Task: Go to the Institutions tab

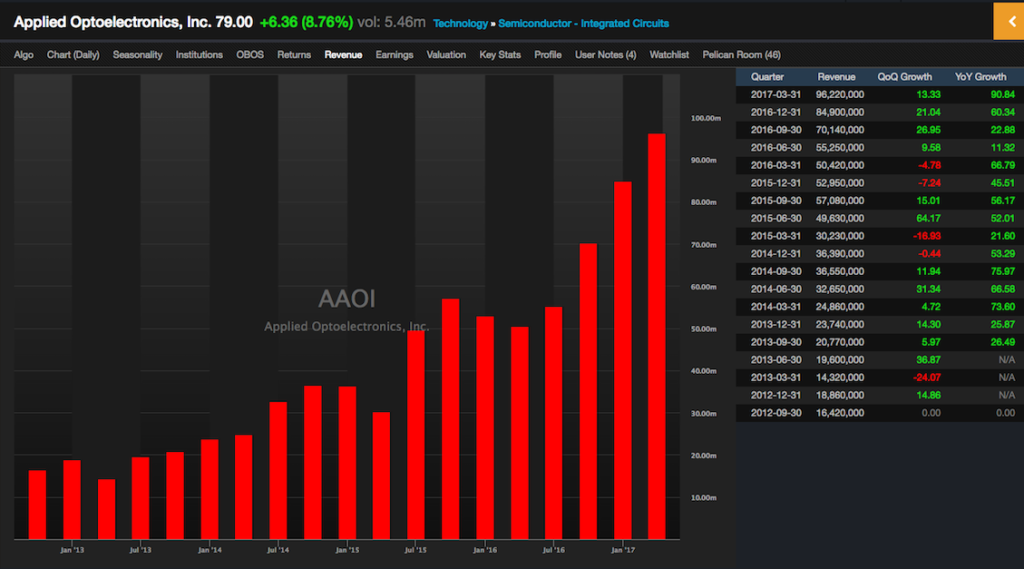Action: click(199, 55)
